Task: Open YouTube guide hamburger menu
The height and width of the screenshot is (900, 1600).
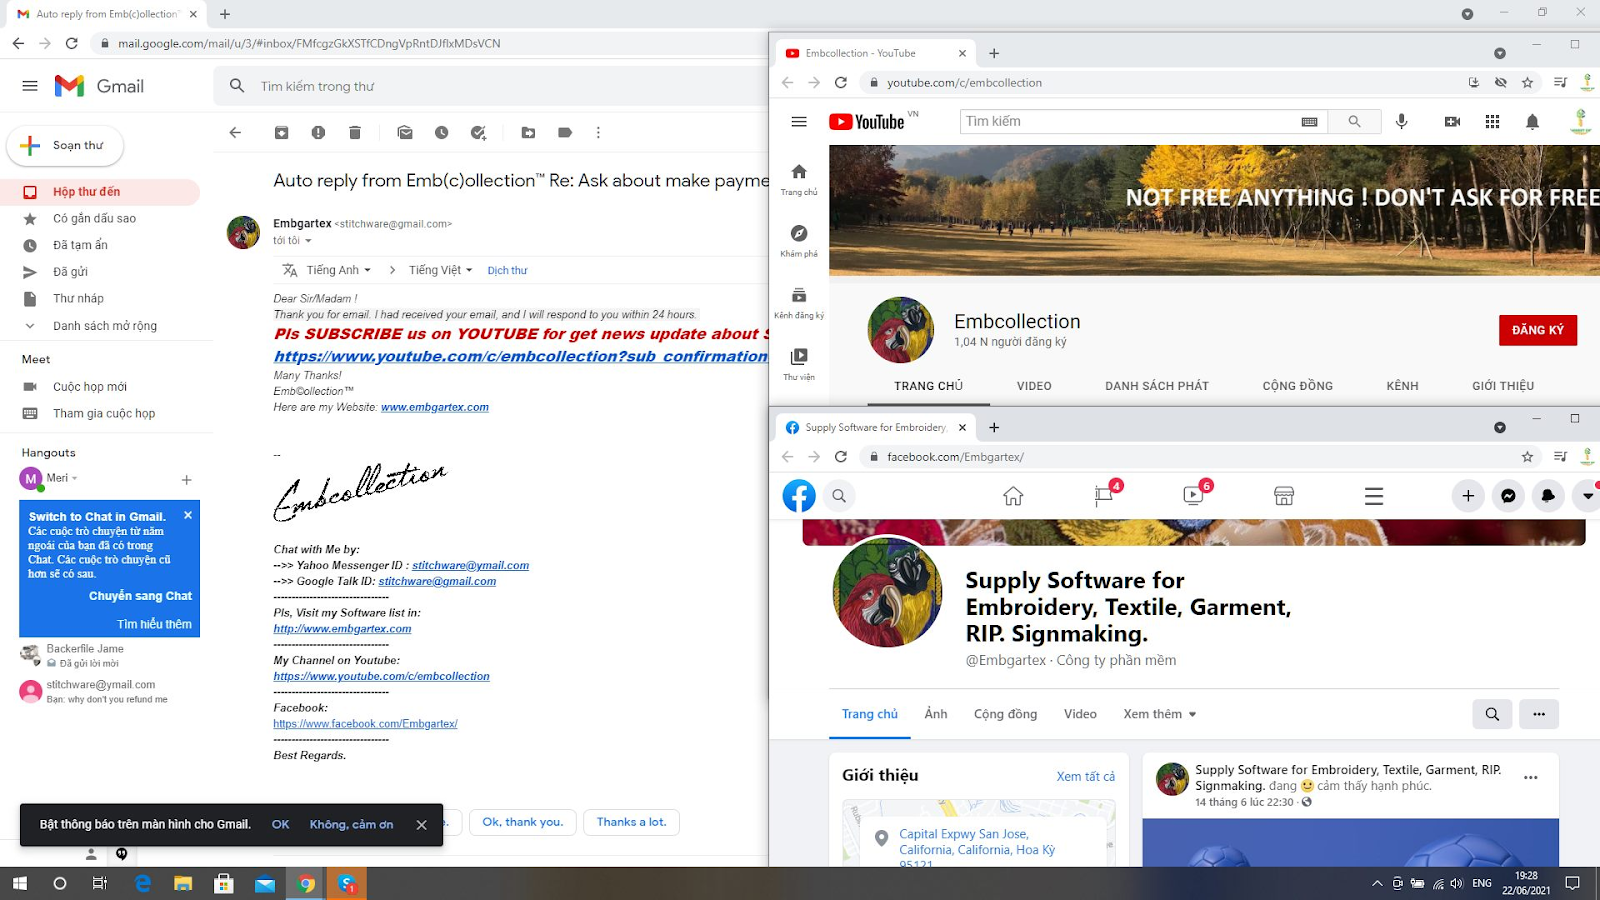Action: pyautogui.click(x=799, y=122)
